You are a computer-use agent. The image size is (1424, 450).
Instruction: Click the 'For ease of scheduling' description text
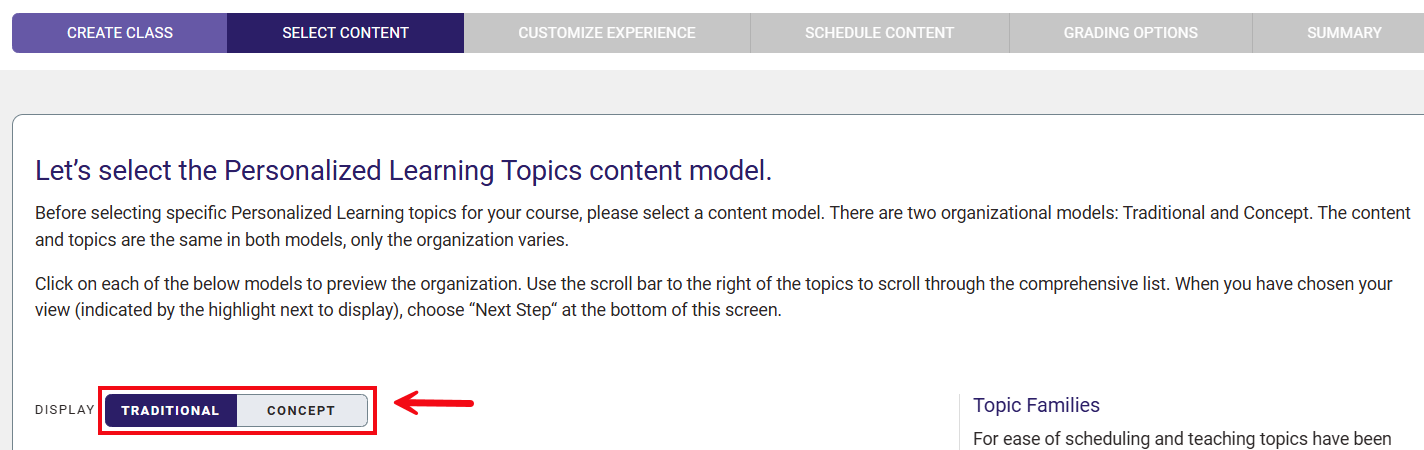[x=1182, y=439]
